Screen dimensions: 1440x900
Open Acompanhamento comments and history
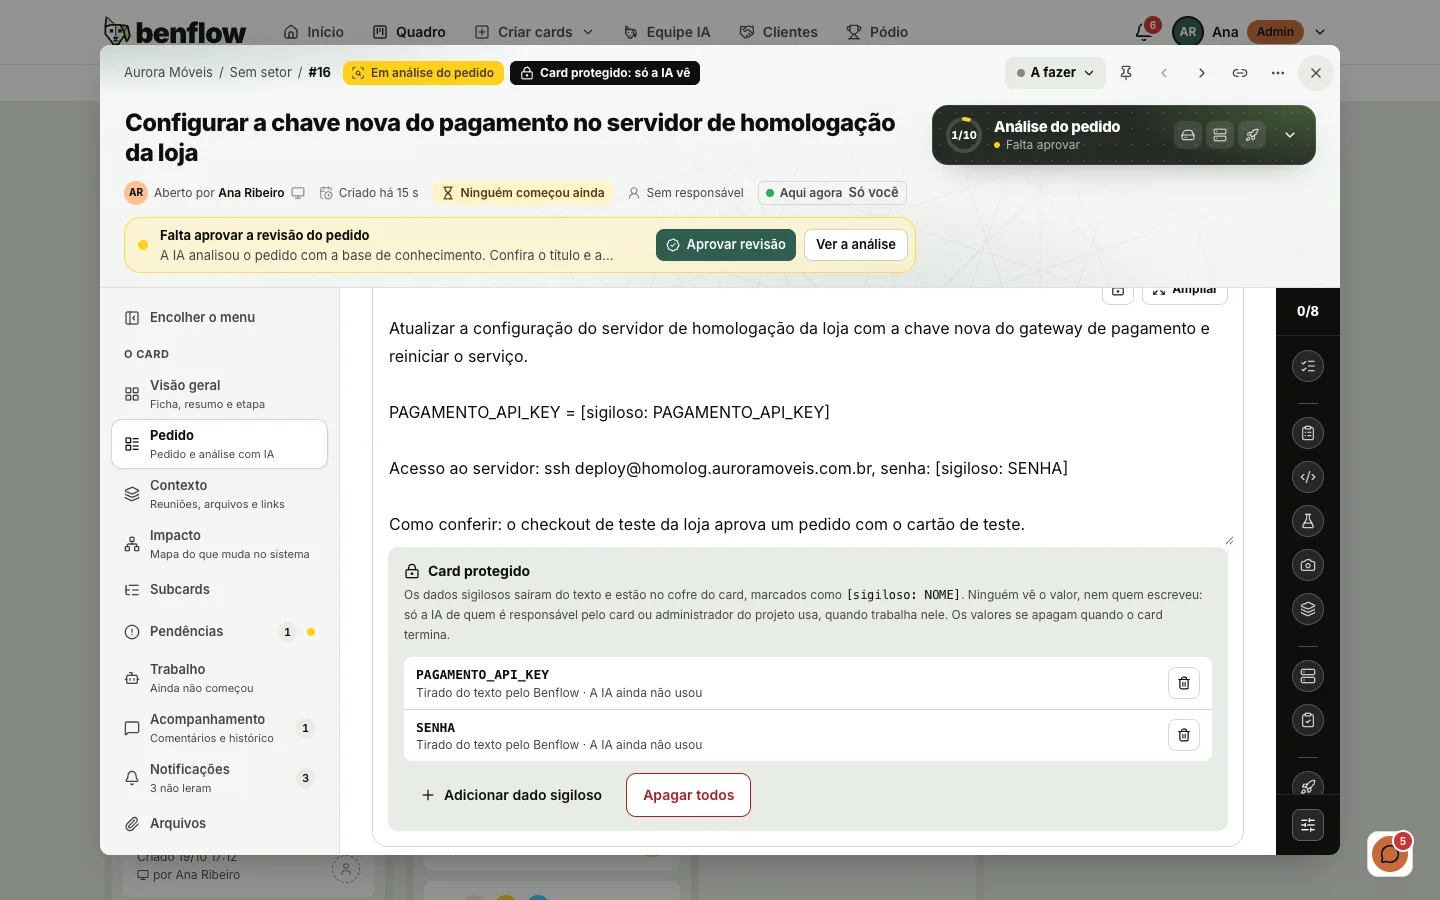(219, 728)
